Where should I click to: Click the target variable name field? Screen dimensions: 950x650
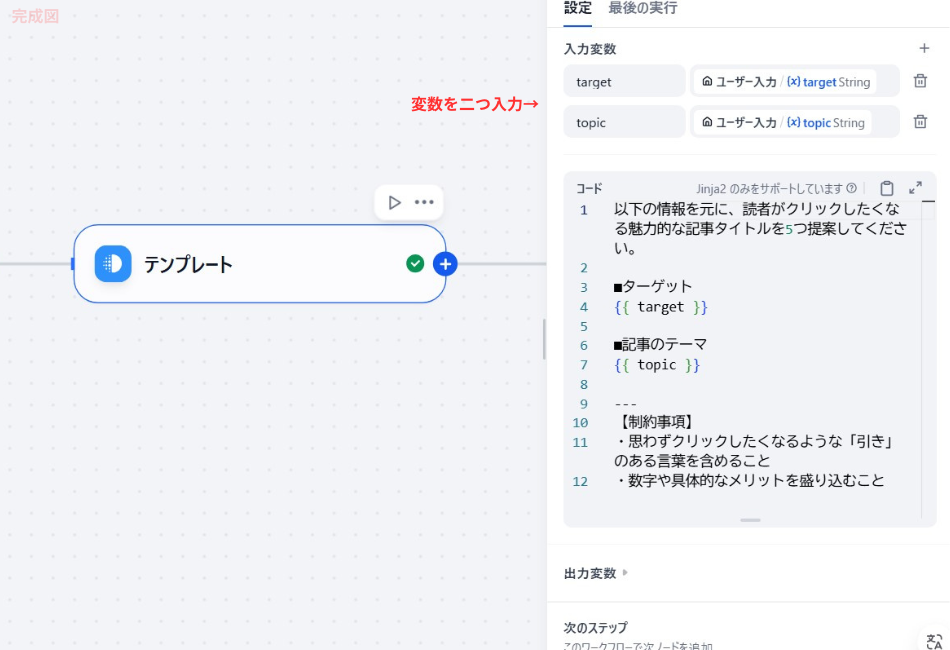pyautogui.click(x=624, y=81)
